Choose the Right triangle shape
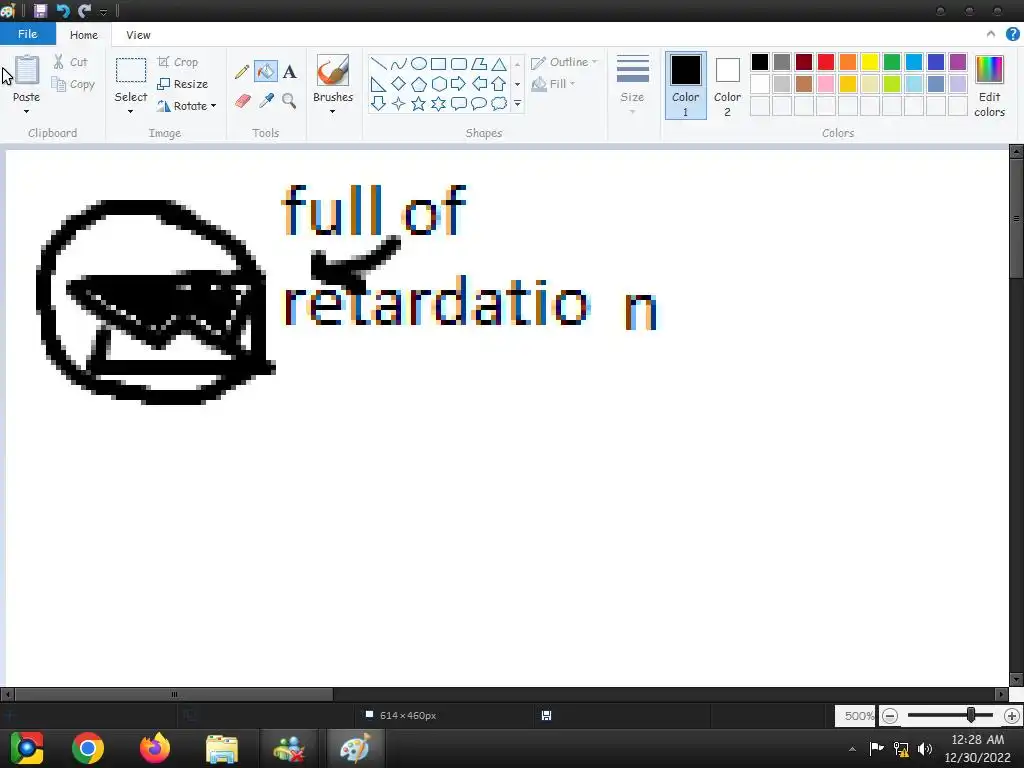1024x768 pixels. [x=378, y=84]
